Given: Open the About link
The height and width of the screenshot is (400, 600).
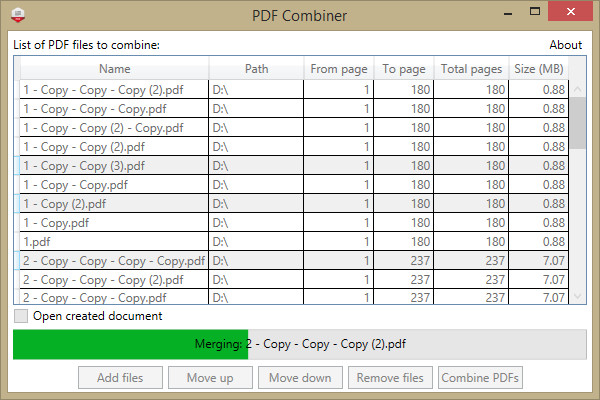Looking at the screenshot, I should pos(566,45).
